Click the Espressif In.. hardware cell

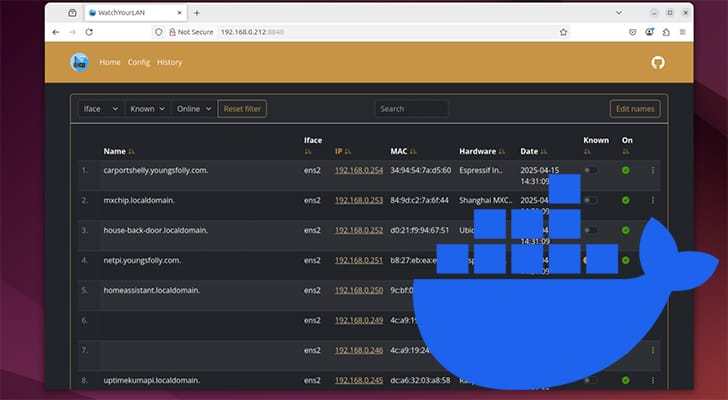pos(481,170)
